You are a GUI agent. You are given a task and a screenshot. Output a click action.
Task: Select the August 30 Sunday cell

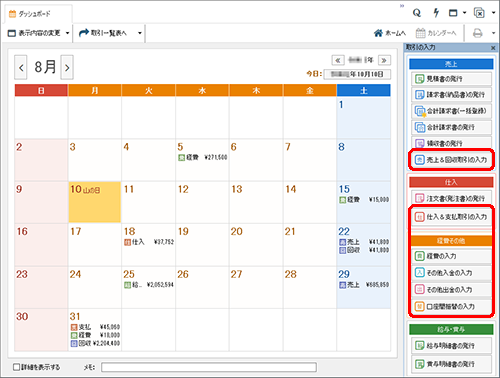tap(41, 330)
